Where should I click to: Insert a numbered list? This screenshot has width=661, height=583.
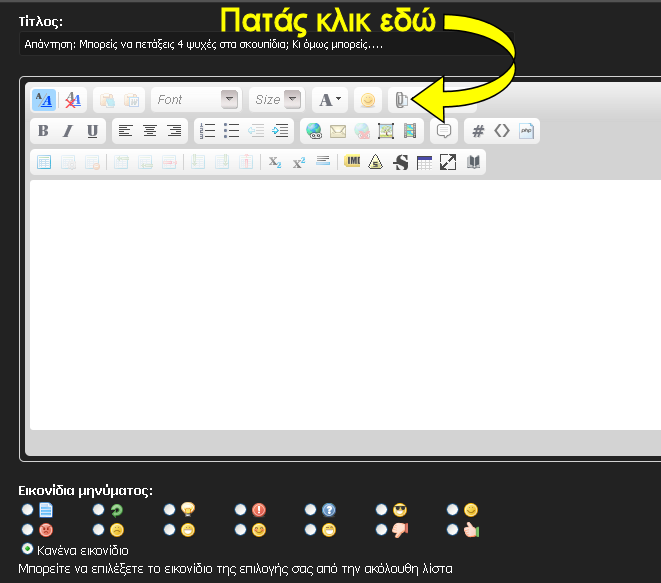(207, 131)
